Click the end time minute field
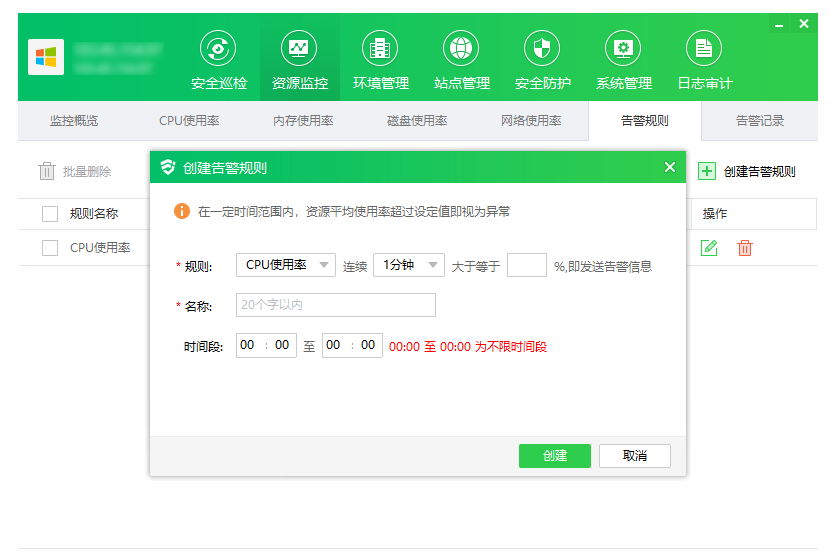Viewport: 830px width, 560px height. point(368,345)
